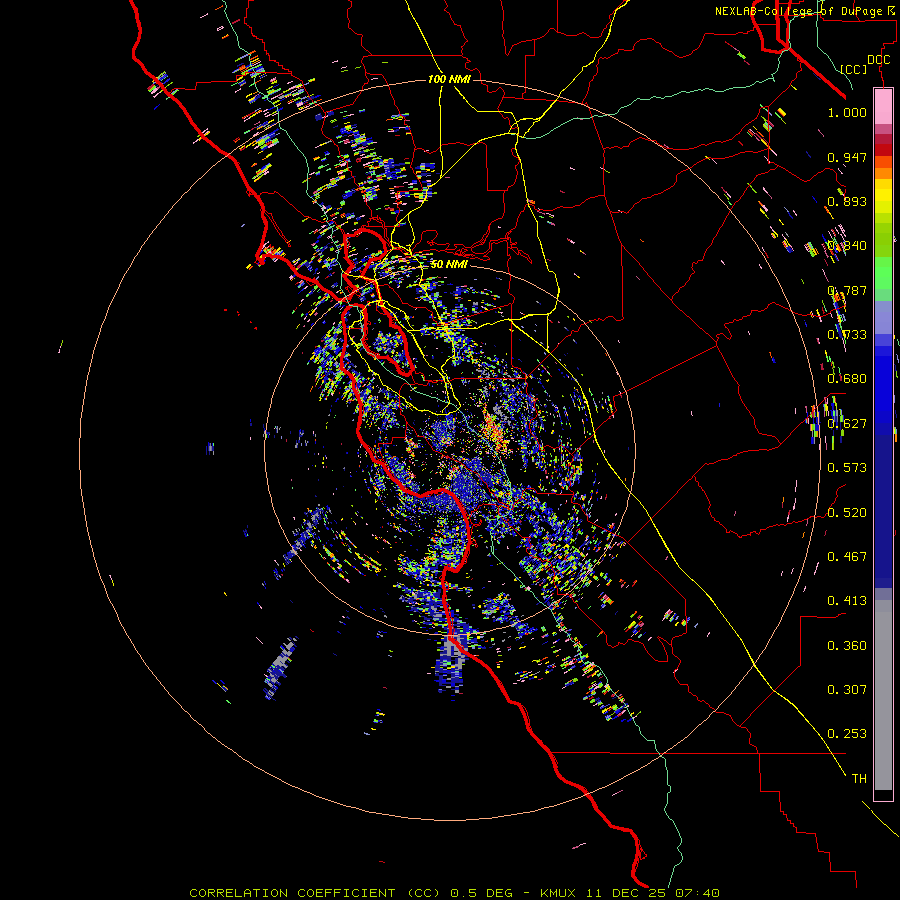Click the 50 NMI range ring label
Screen dimensions: 900x900
point(449,265)
